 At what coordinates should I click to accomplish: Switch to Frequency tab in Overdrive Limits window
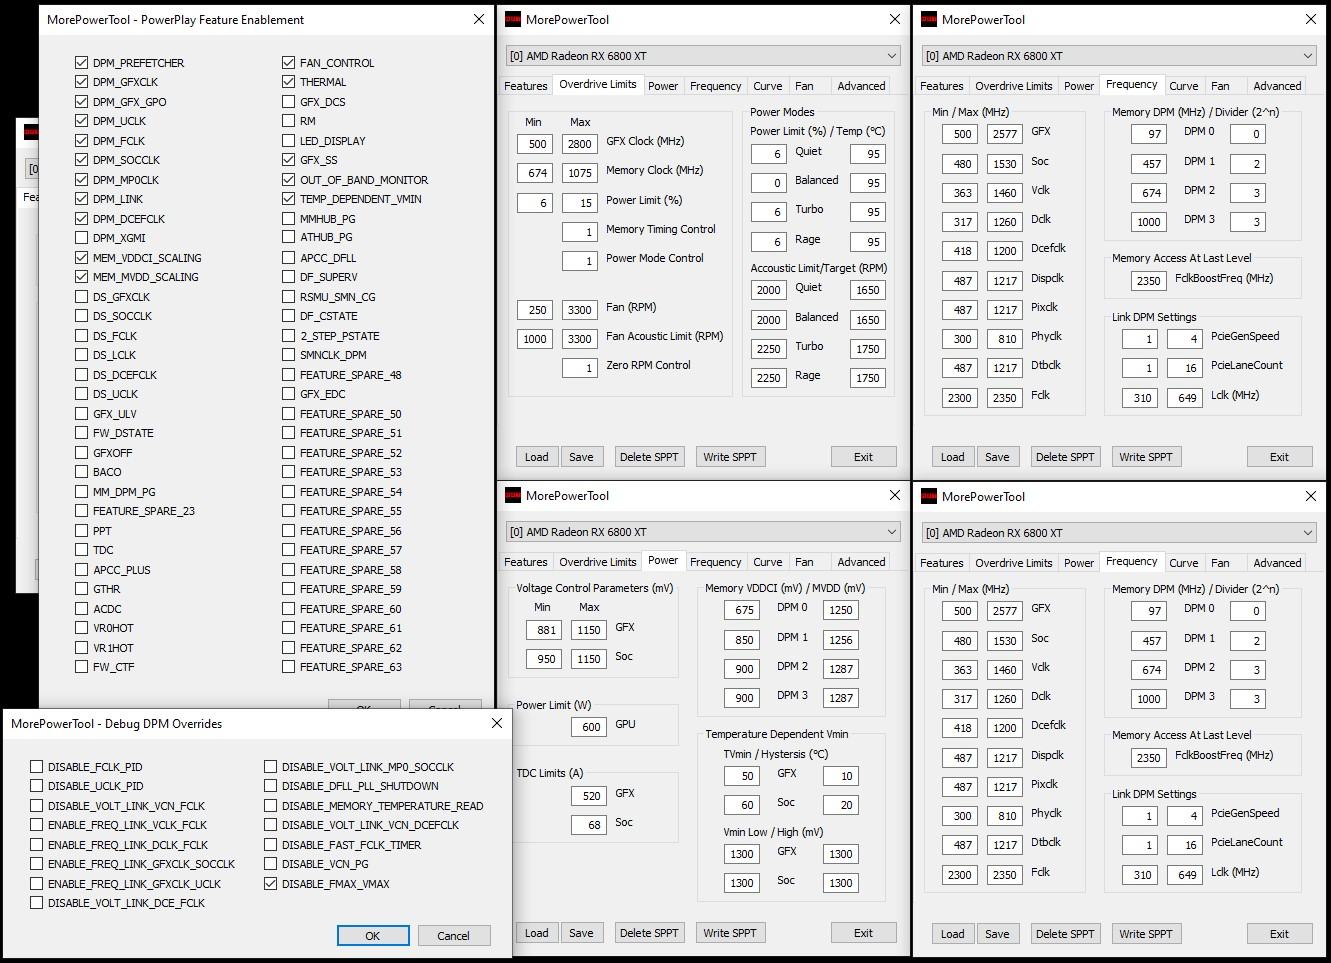tap(716, 86)
